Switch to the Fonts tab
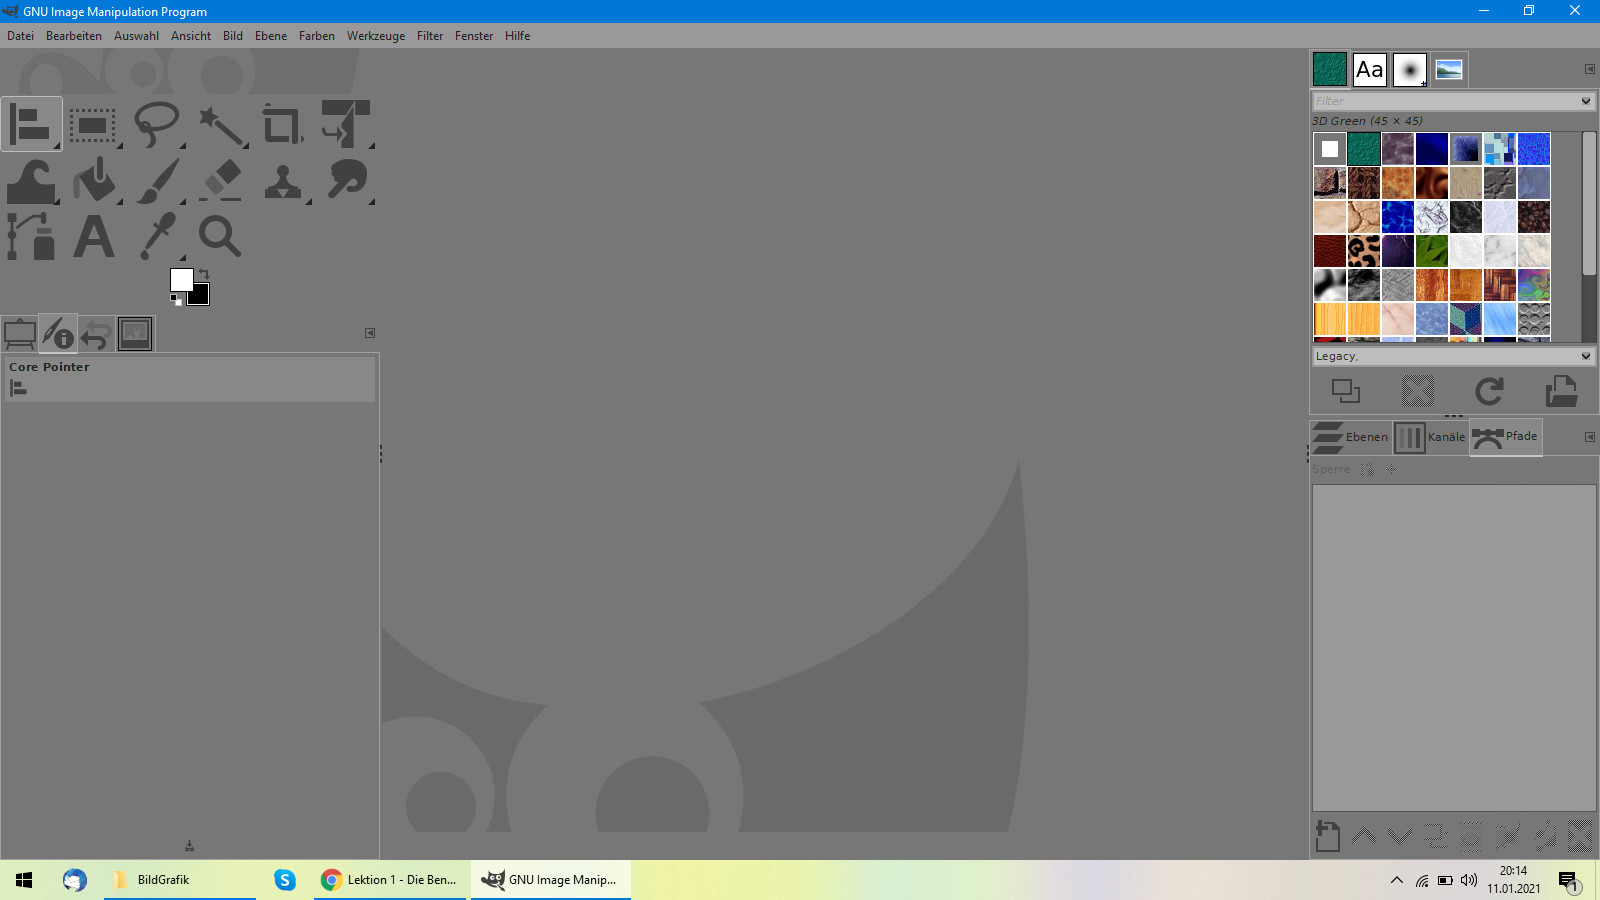 click(1370, 70)
